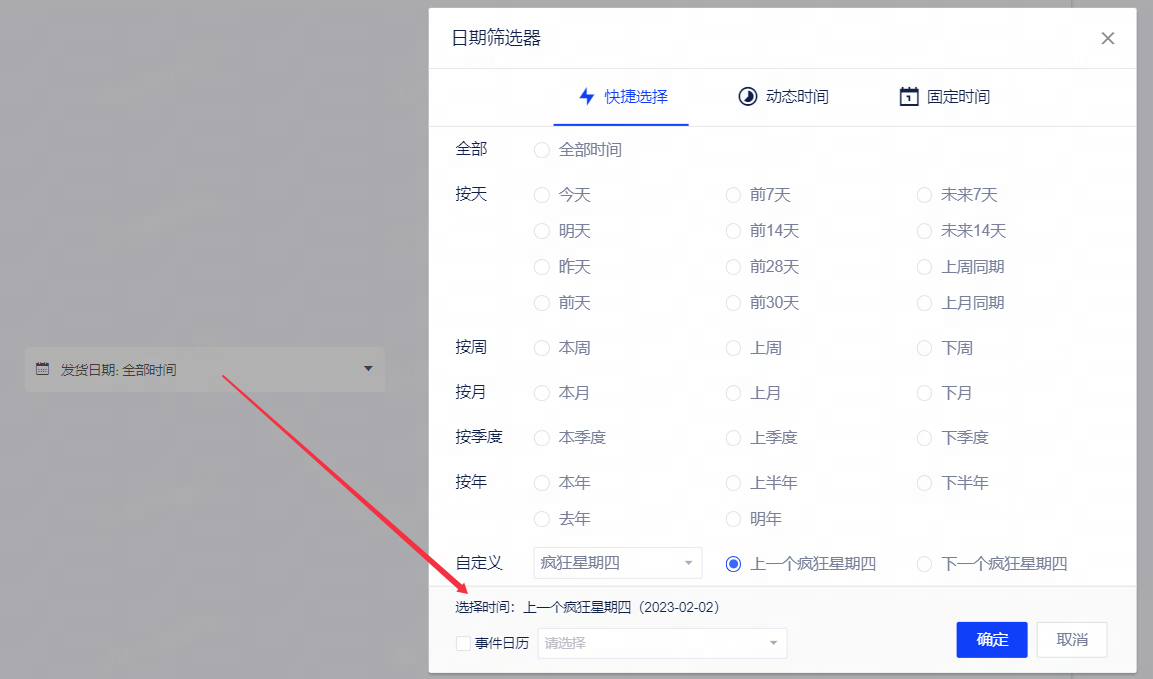This screenshot has height=679, width=1153.
Task: Click the fixed time calendar icon
Action: click(x=908, y=97)
